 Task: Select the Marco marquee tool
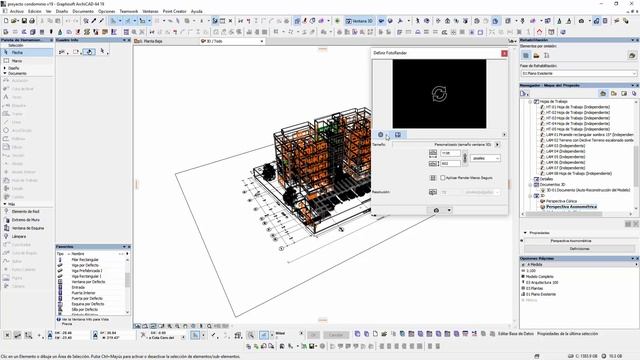(x=27, y=61)
